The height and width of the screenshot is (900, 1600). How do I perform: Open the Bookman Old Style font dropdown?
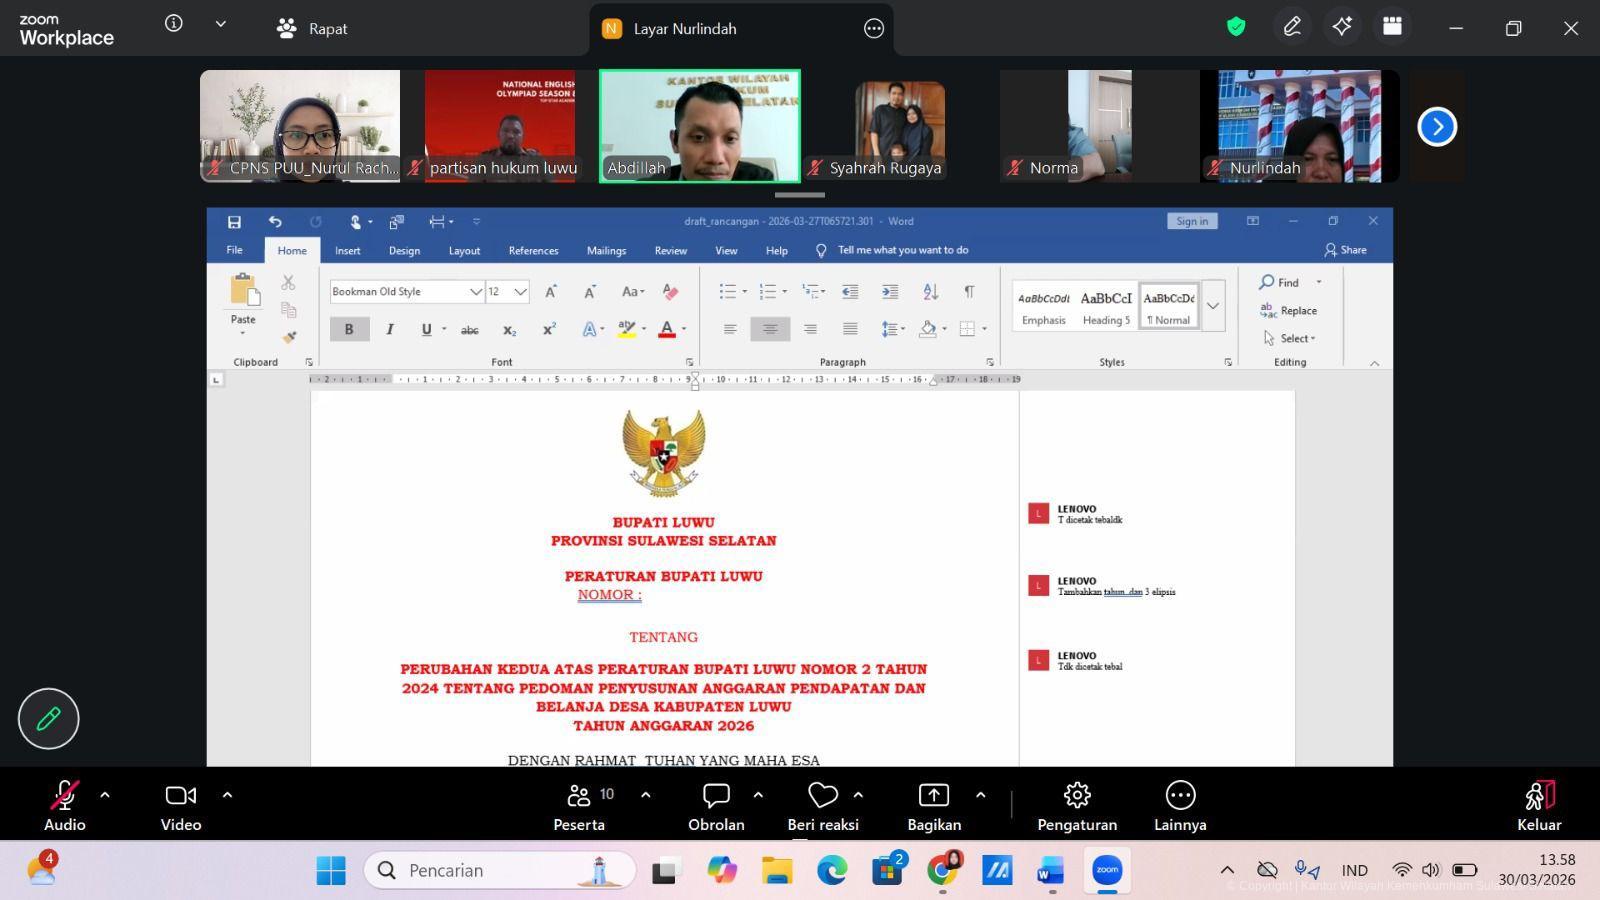476,292
